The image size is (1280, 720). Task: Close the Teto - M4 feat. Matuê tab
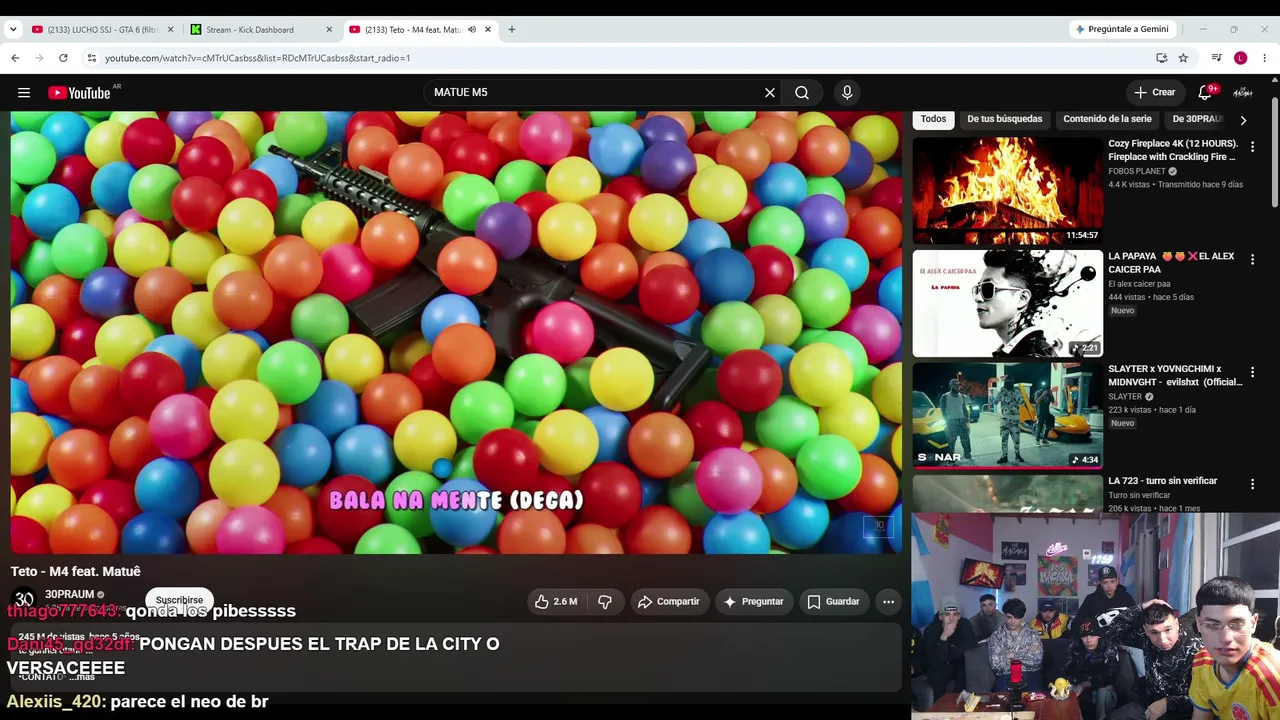click(488, 30)
